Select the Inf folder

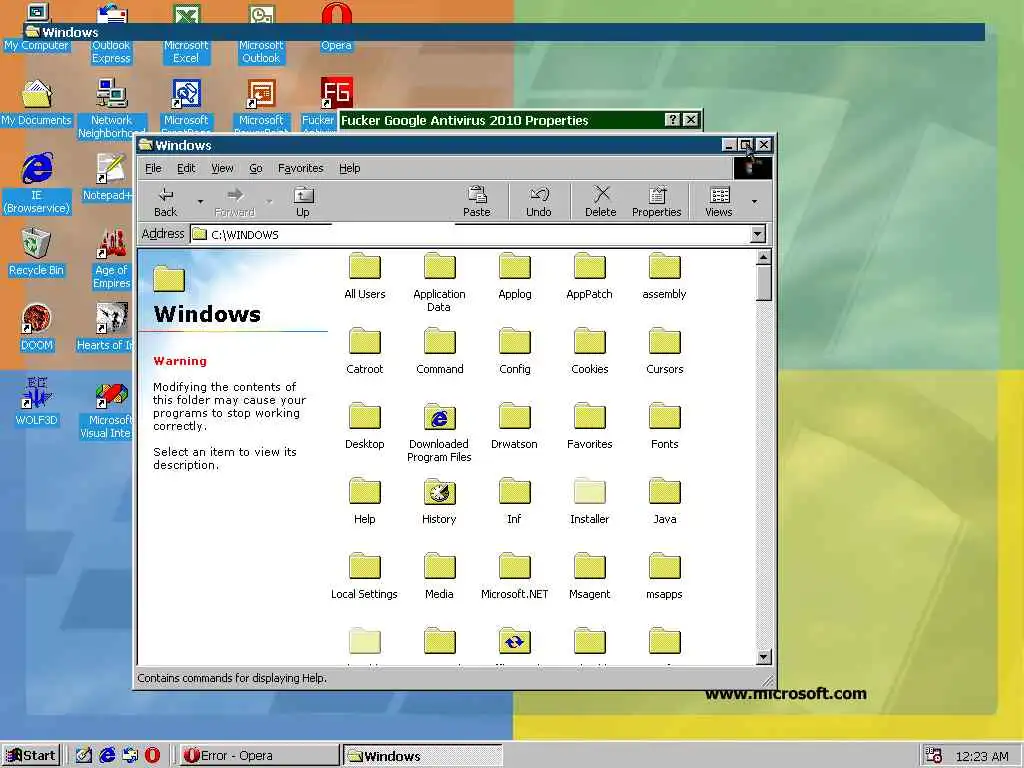[515, 501]
